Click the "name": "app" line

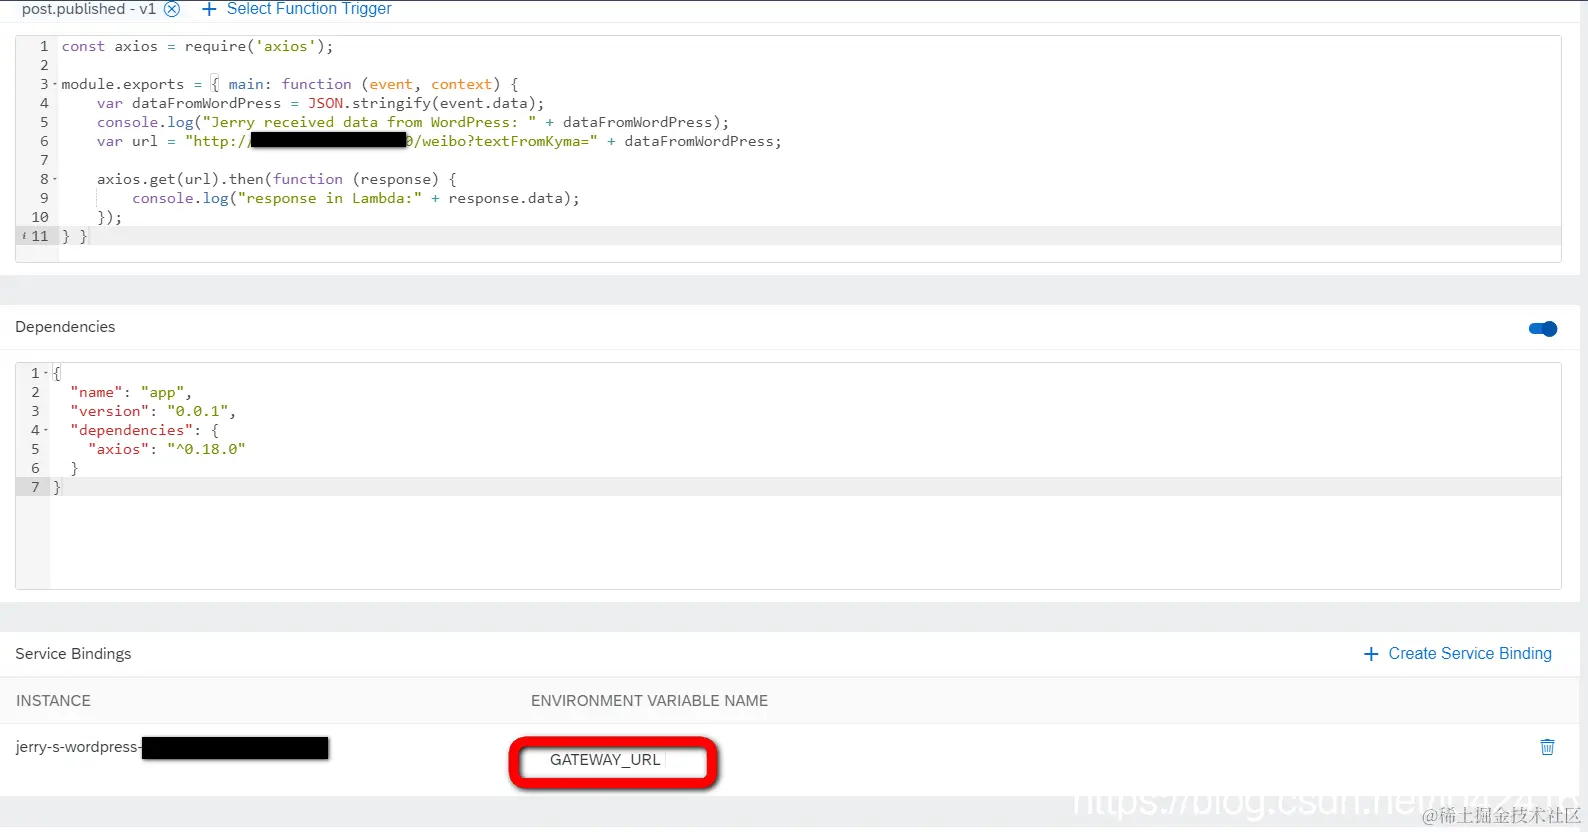pos(131,392)
